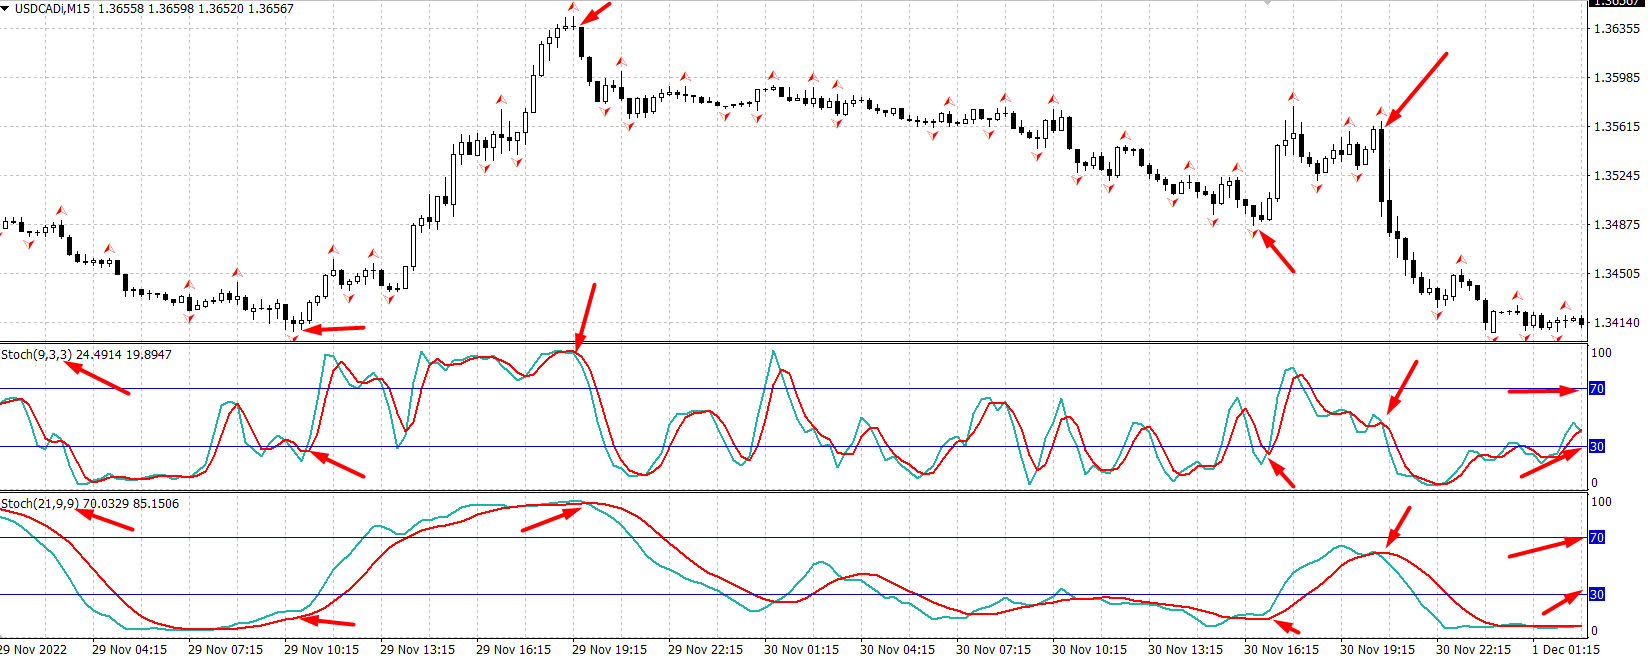Click the 30 level tag in Stoch(9,3,3) panel
This screenshot has height=660, width=1648.
1597,446
